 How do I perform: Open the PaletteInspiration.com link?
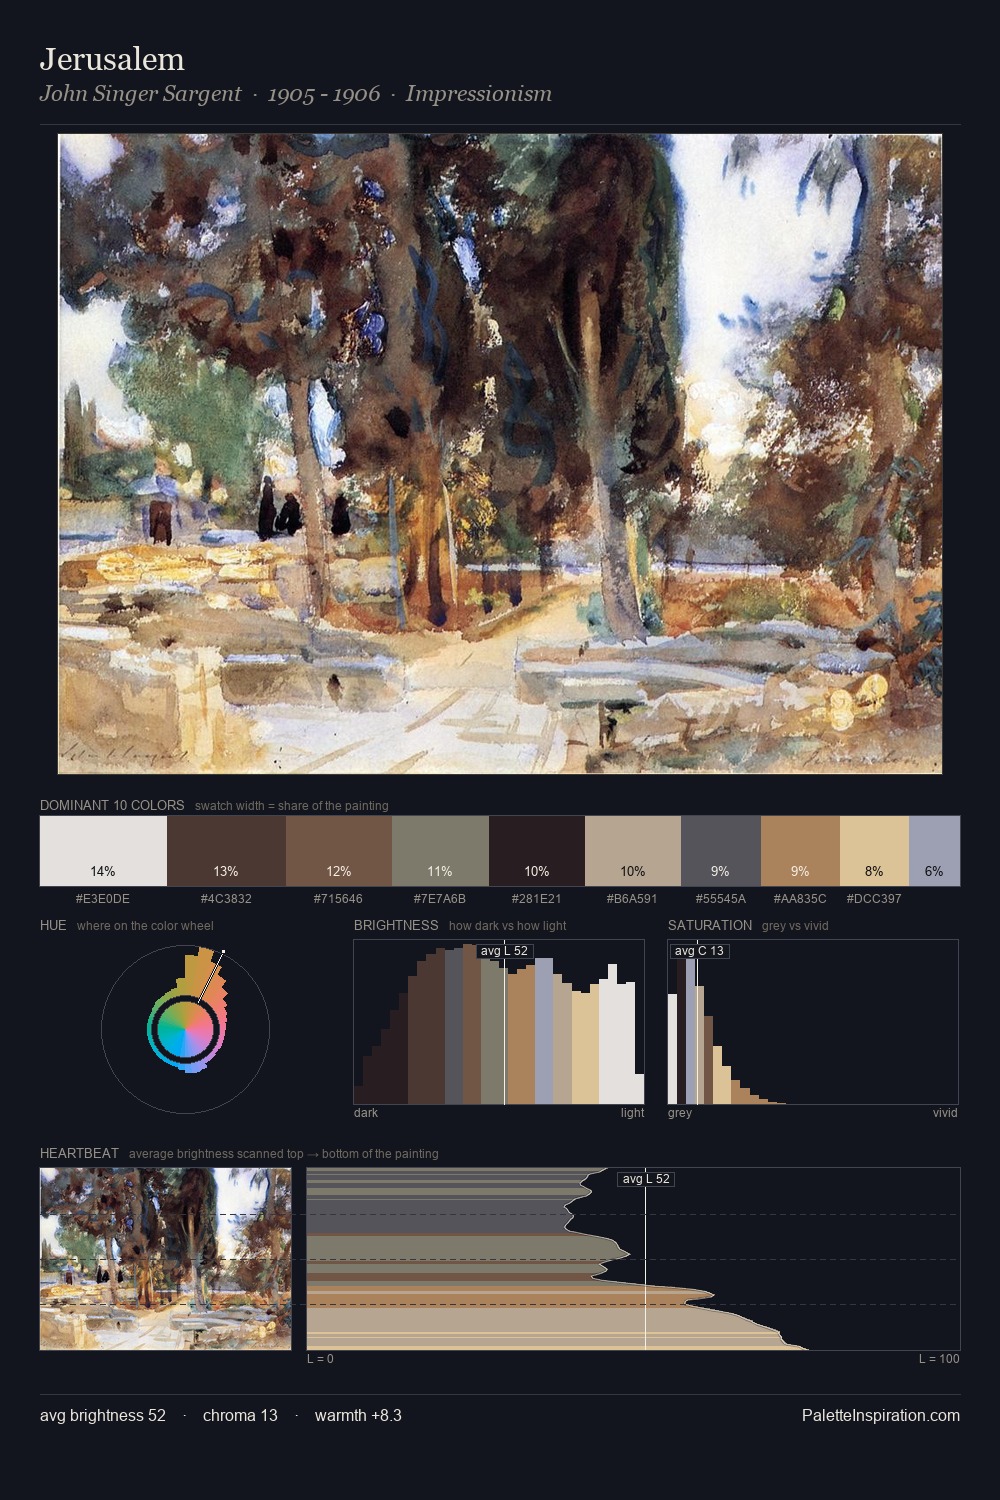coord(881,1415)
